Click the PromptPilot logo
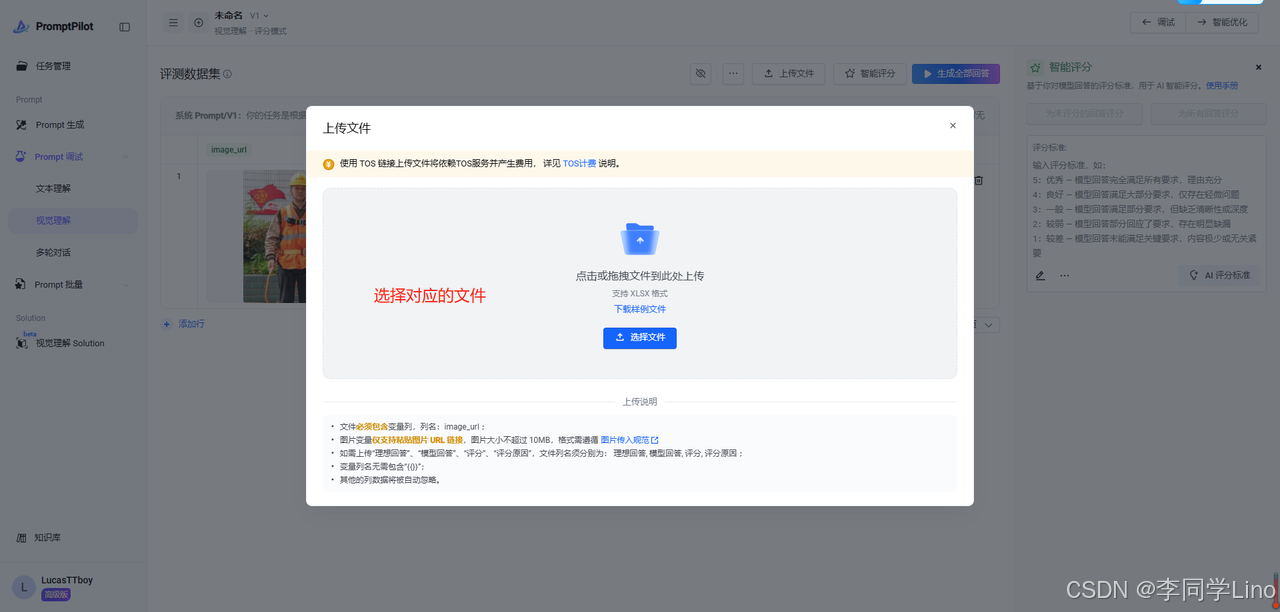Screen dimensions: 1280x612 54,27
